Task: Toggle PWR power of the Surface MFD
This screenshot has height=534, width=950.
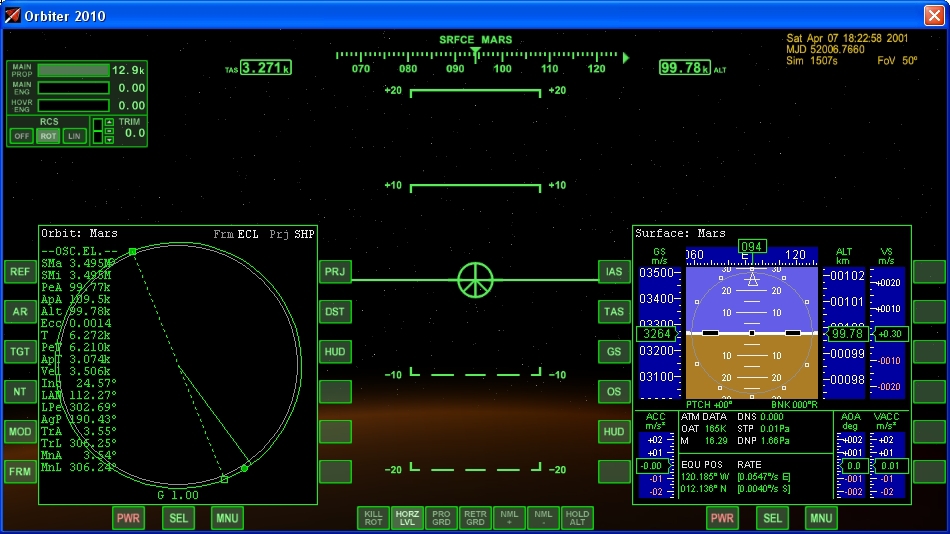Action: coord(722,518)
